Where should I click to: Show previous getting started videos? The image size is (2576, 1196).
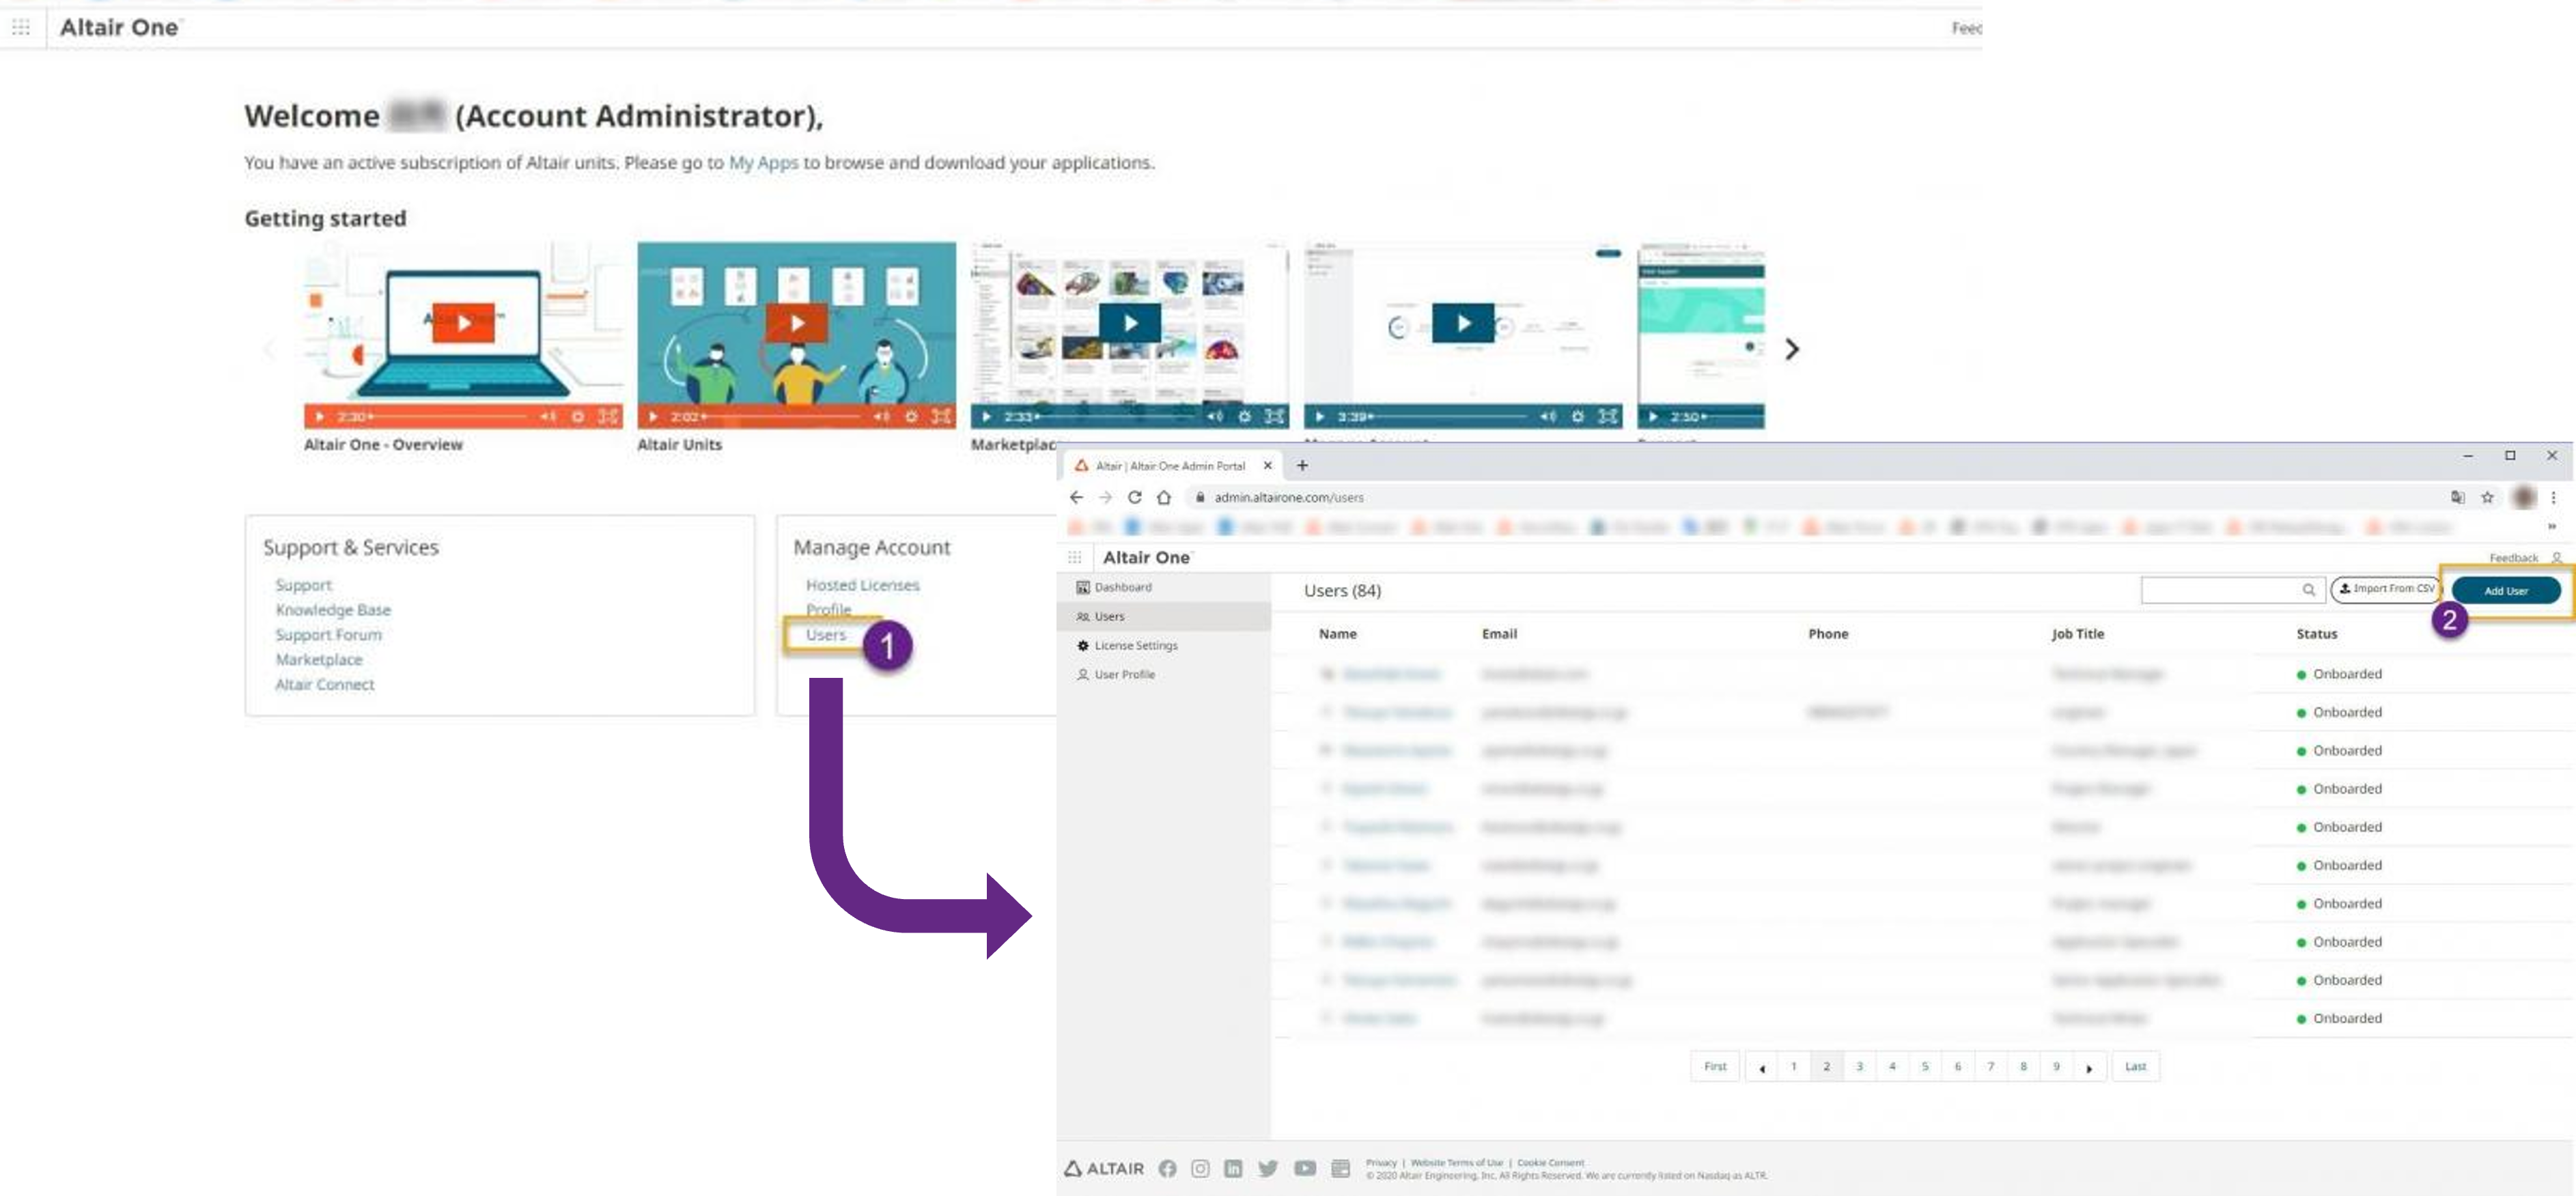point(269,349)
